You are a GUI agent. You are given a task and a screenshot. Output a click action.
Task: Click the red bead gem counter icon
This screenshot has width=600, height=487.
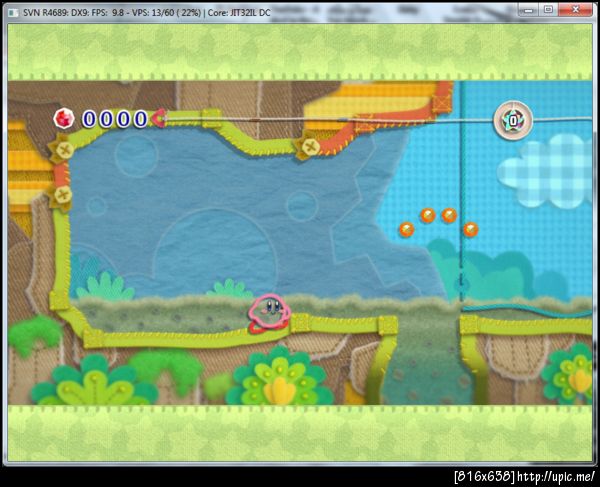coord(64,118)
